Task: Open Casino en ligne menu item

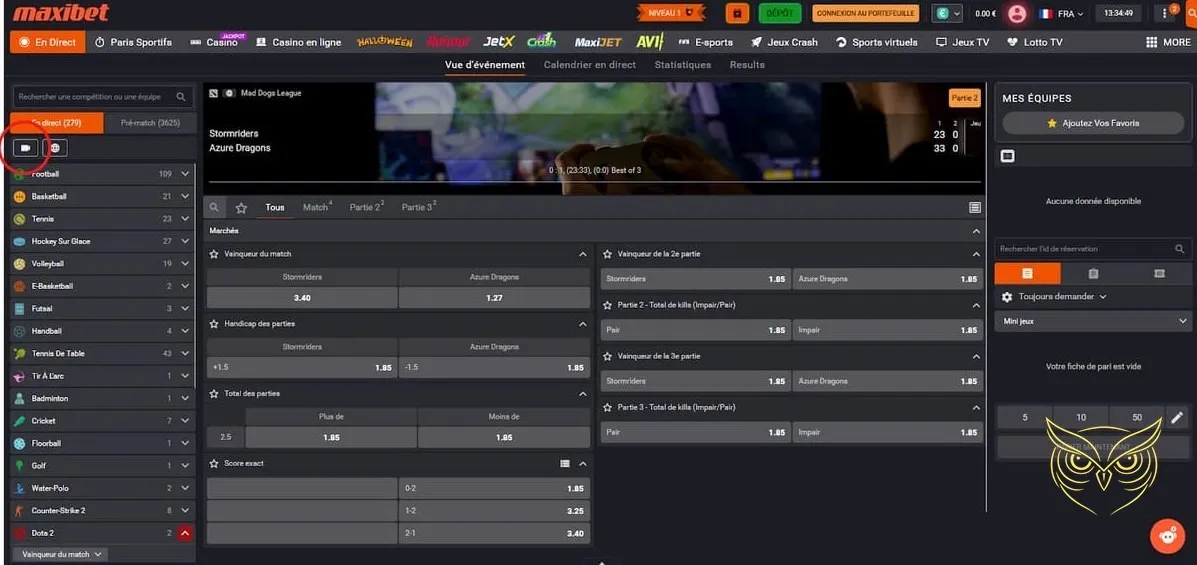Action: click(x=298, y=42)
